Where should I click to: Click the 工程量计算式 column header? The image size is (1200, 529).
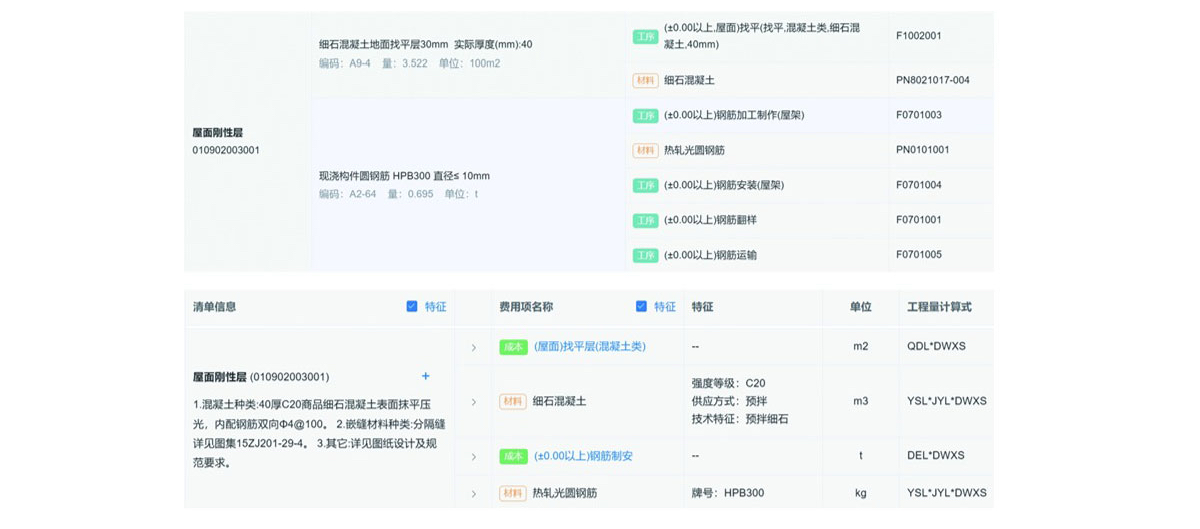[x=938, y=307]
